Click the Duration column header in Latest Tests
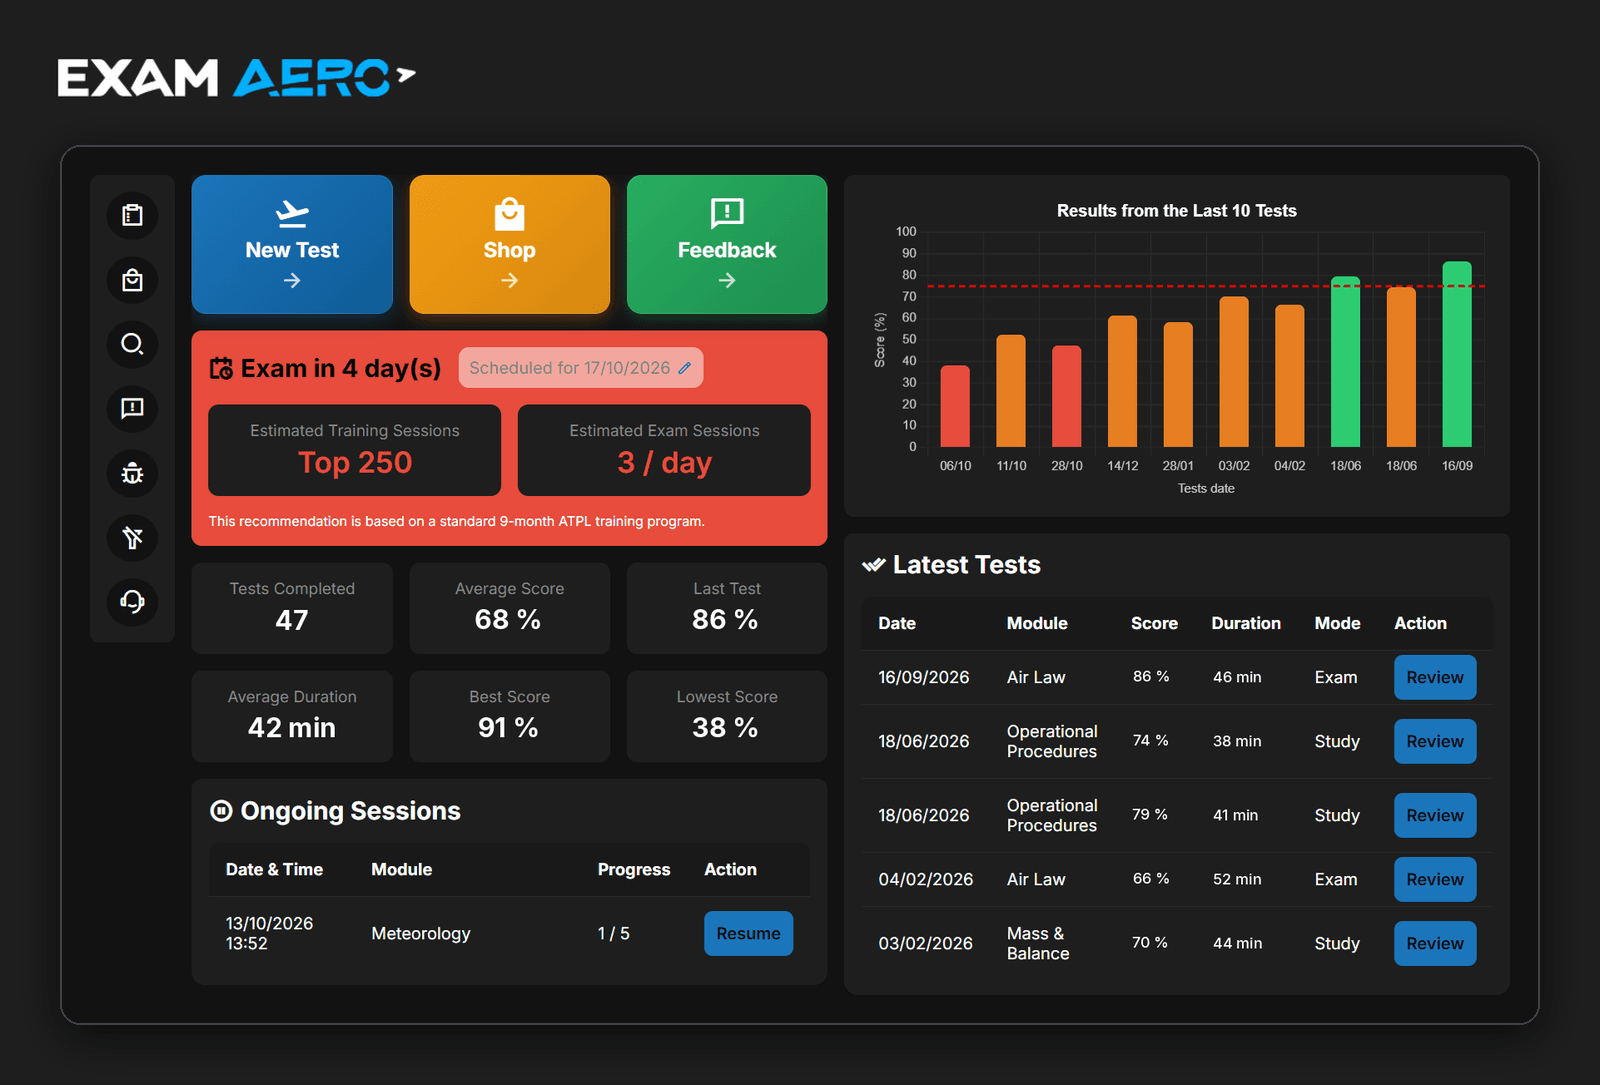This screenshot has height=1085, width=1600. [1246, 623]
